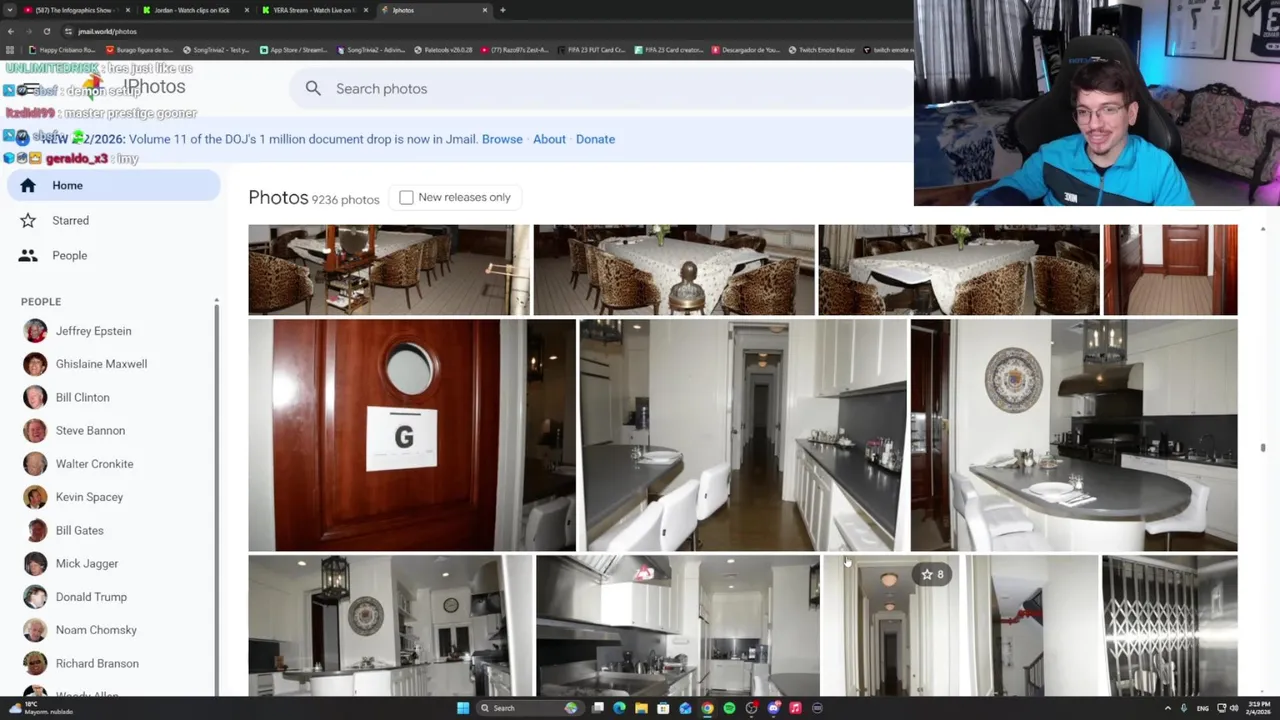Image resolution: width=1280 pixels, height=720 pixels.
Task: Open the tab search dropdown in Chrome
Action: pos(9,10)
